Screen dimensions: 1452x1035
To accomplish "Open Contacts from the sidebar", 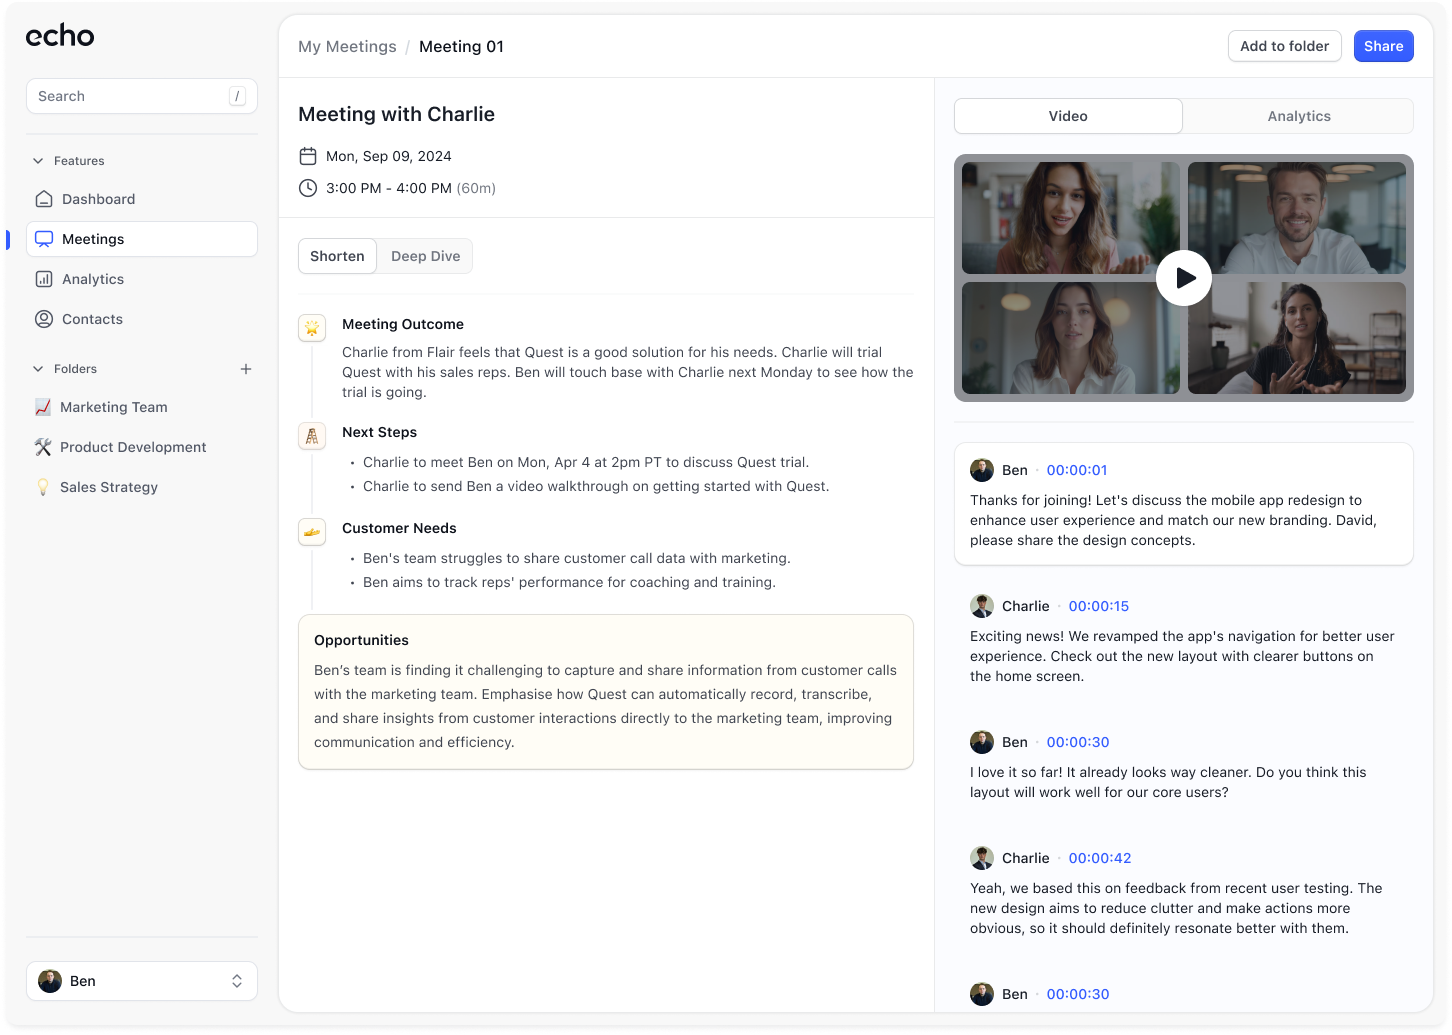I will (x=142, y=319).
